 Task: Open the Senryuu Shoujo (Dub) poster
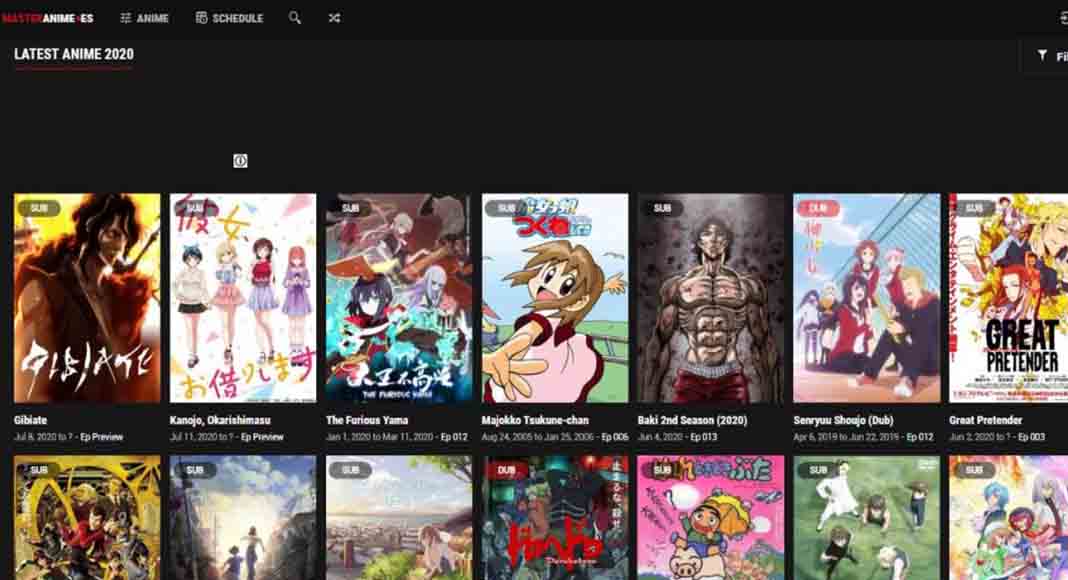pyautogui.click(x=867, y=298)
